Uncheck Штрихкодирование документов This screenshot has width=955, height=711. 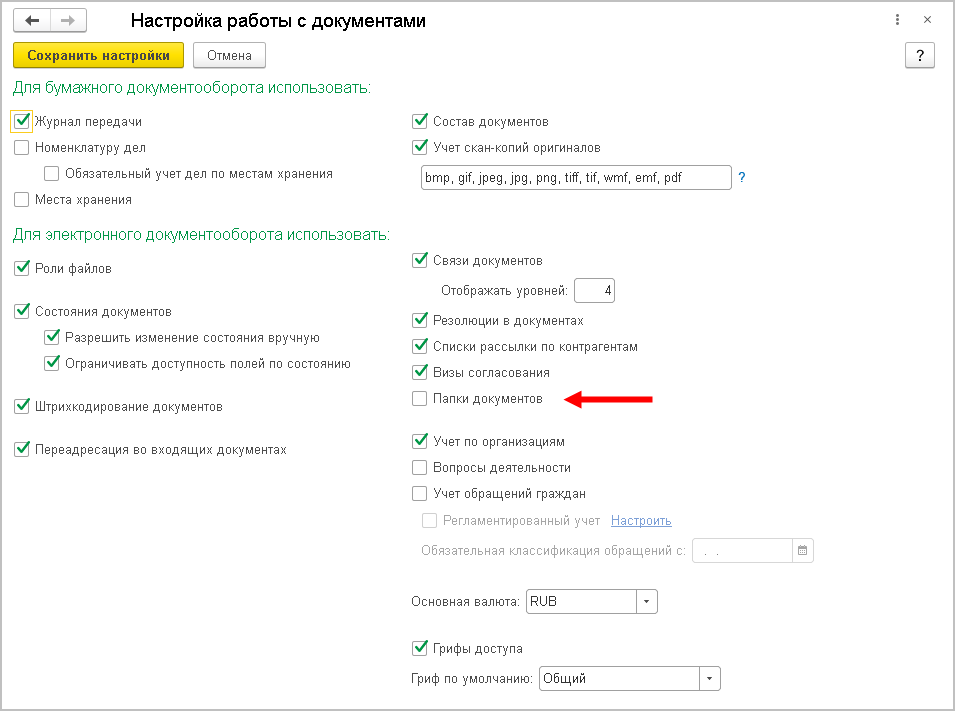tap(22, 407)
